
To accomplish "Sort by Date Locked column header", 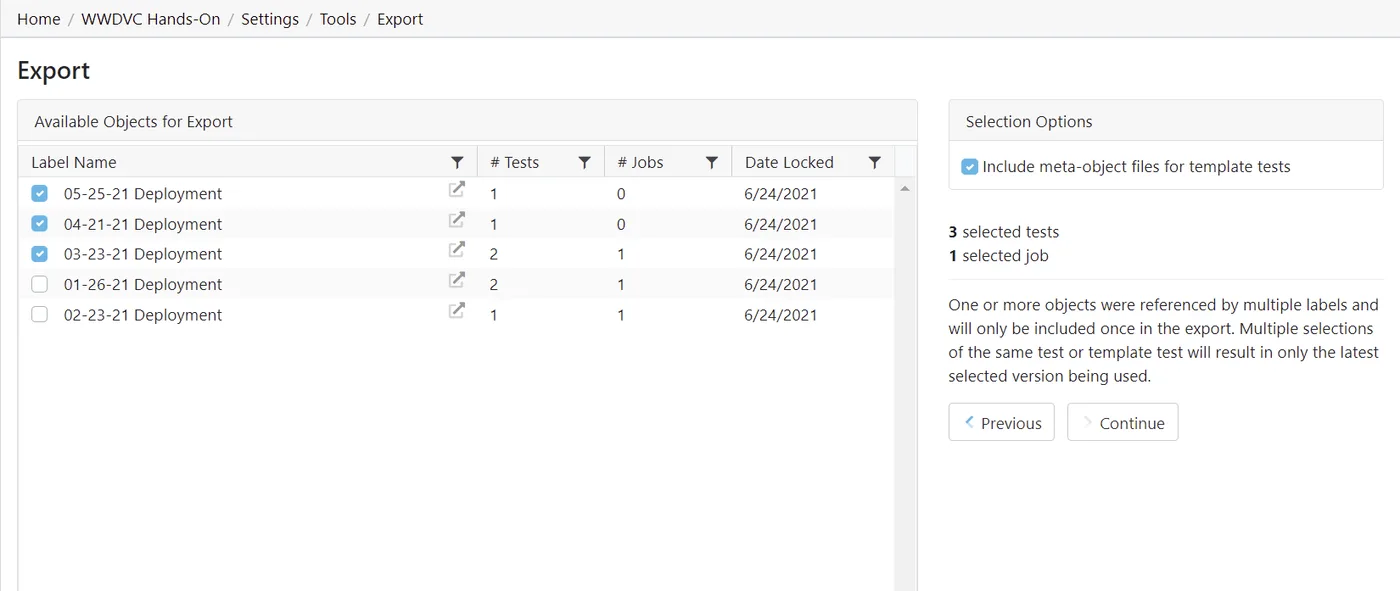I will tap(789, 162).
